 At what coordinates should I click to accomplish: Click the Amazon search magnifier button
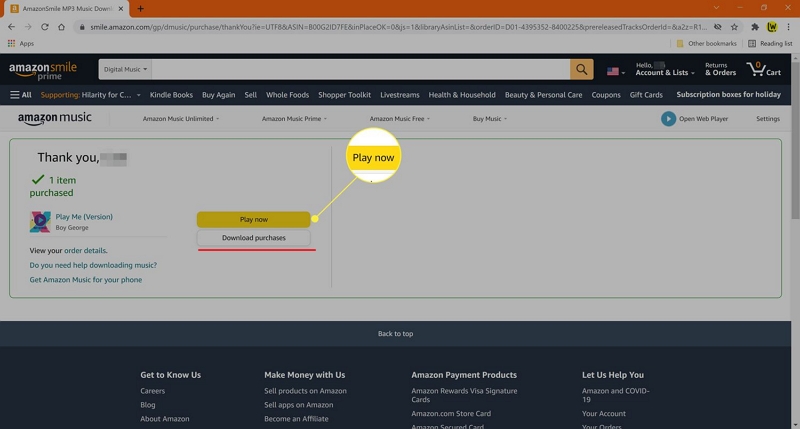click(581, 69)
